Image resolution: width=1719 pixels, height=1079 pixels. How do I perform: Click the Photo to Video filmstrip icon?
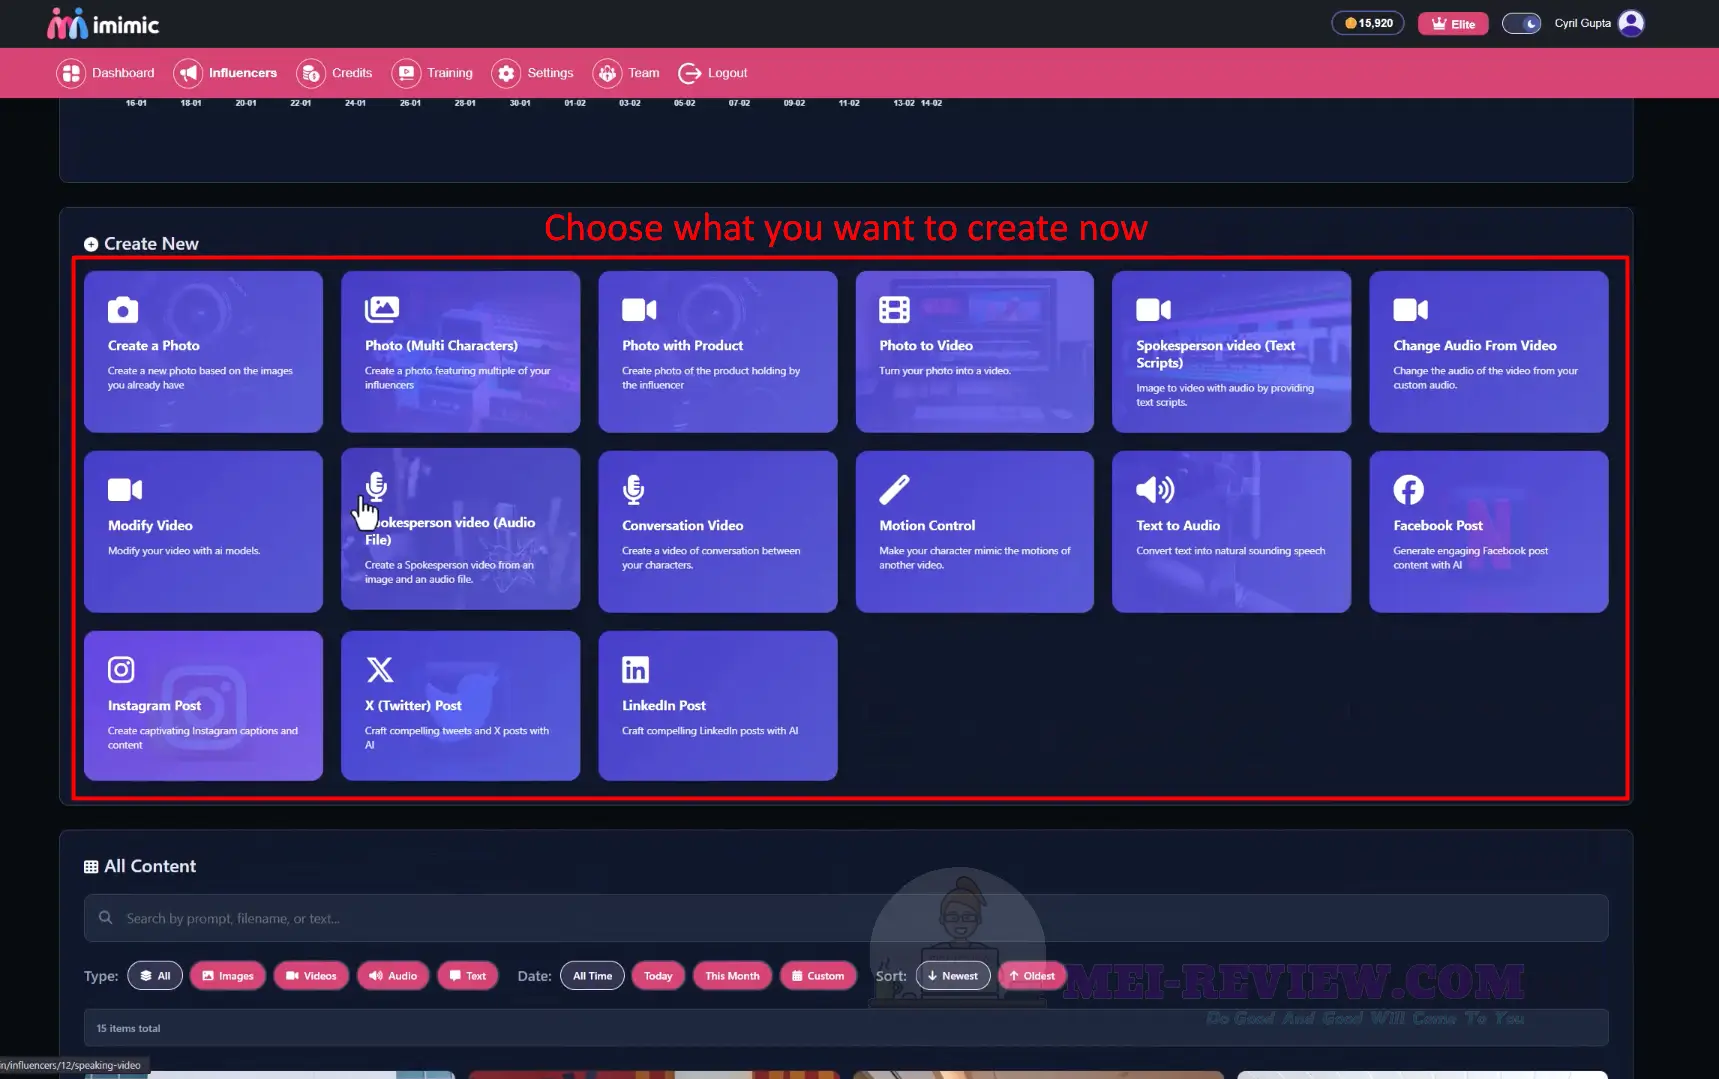894,310
